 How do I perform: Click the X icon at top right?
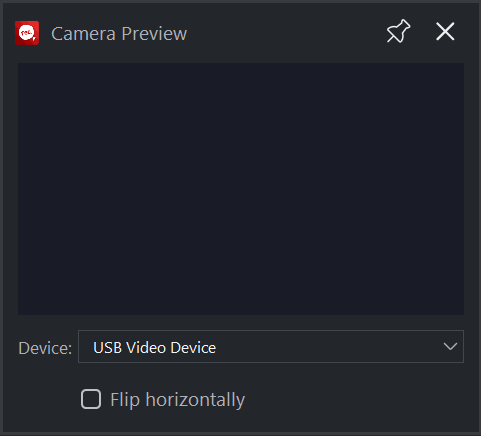click(445, 32)
